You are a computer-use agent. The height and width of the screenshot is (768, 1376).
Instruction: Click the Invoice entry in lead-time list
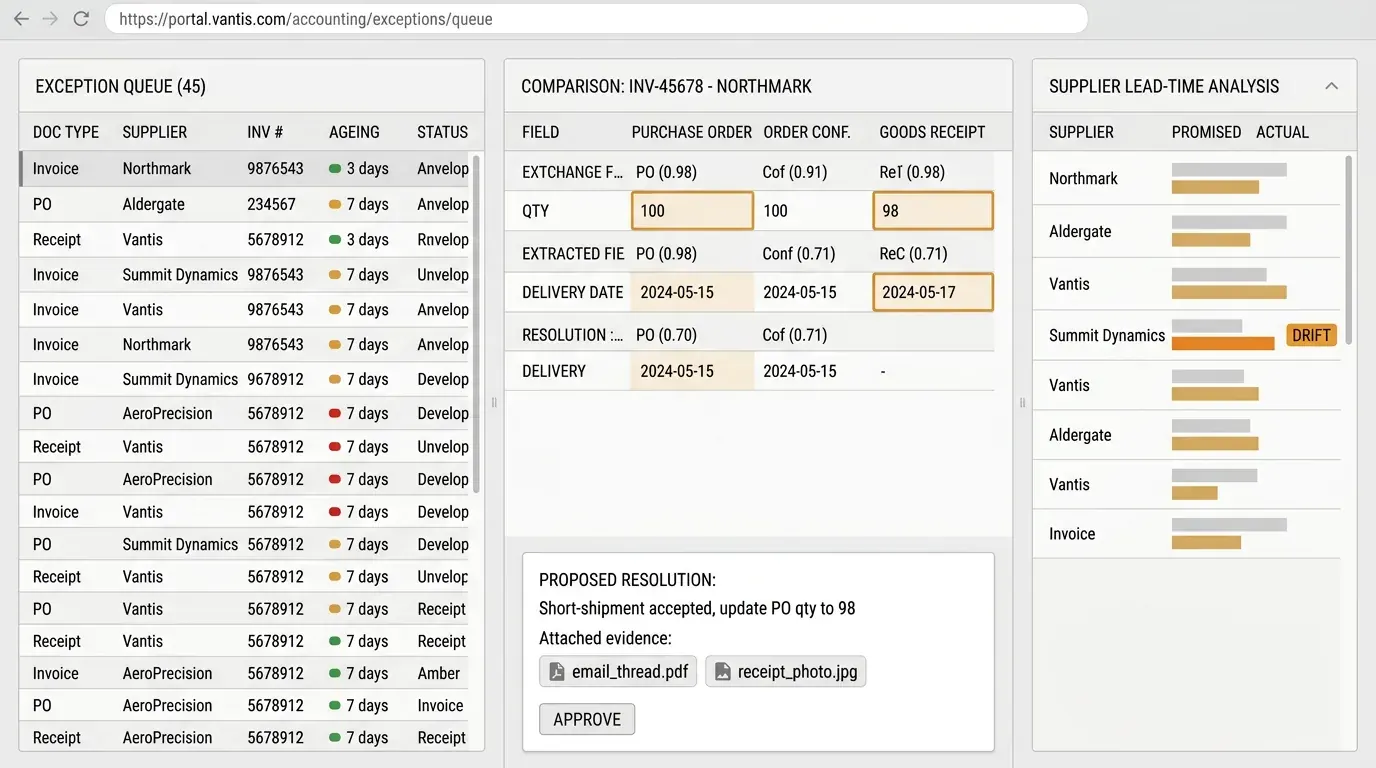(1072, 533)
